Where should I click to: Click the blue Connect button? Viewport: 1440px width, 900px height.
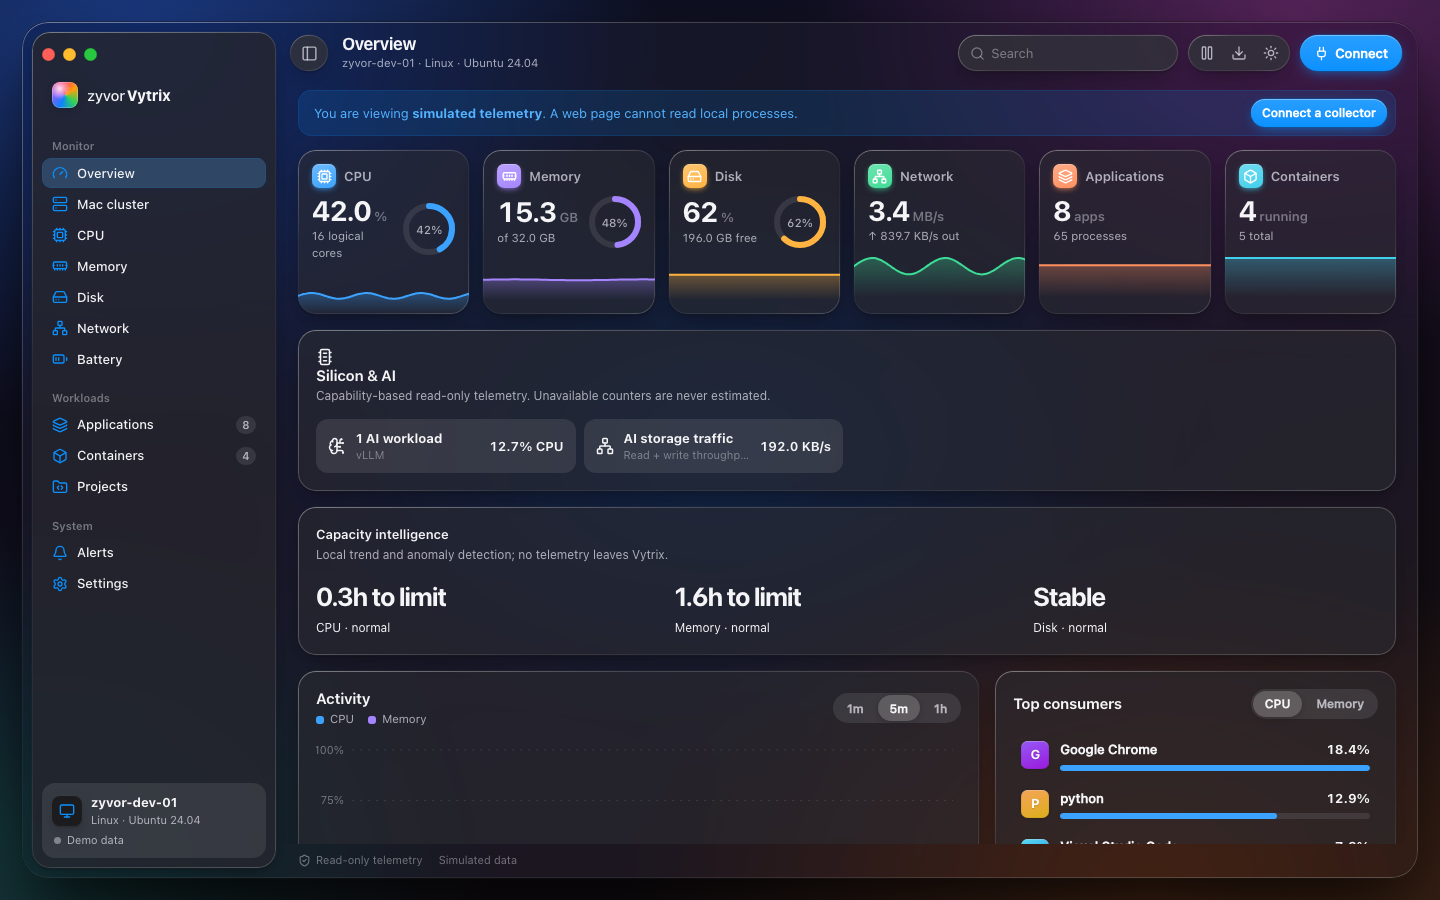tap(1351, 53)
